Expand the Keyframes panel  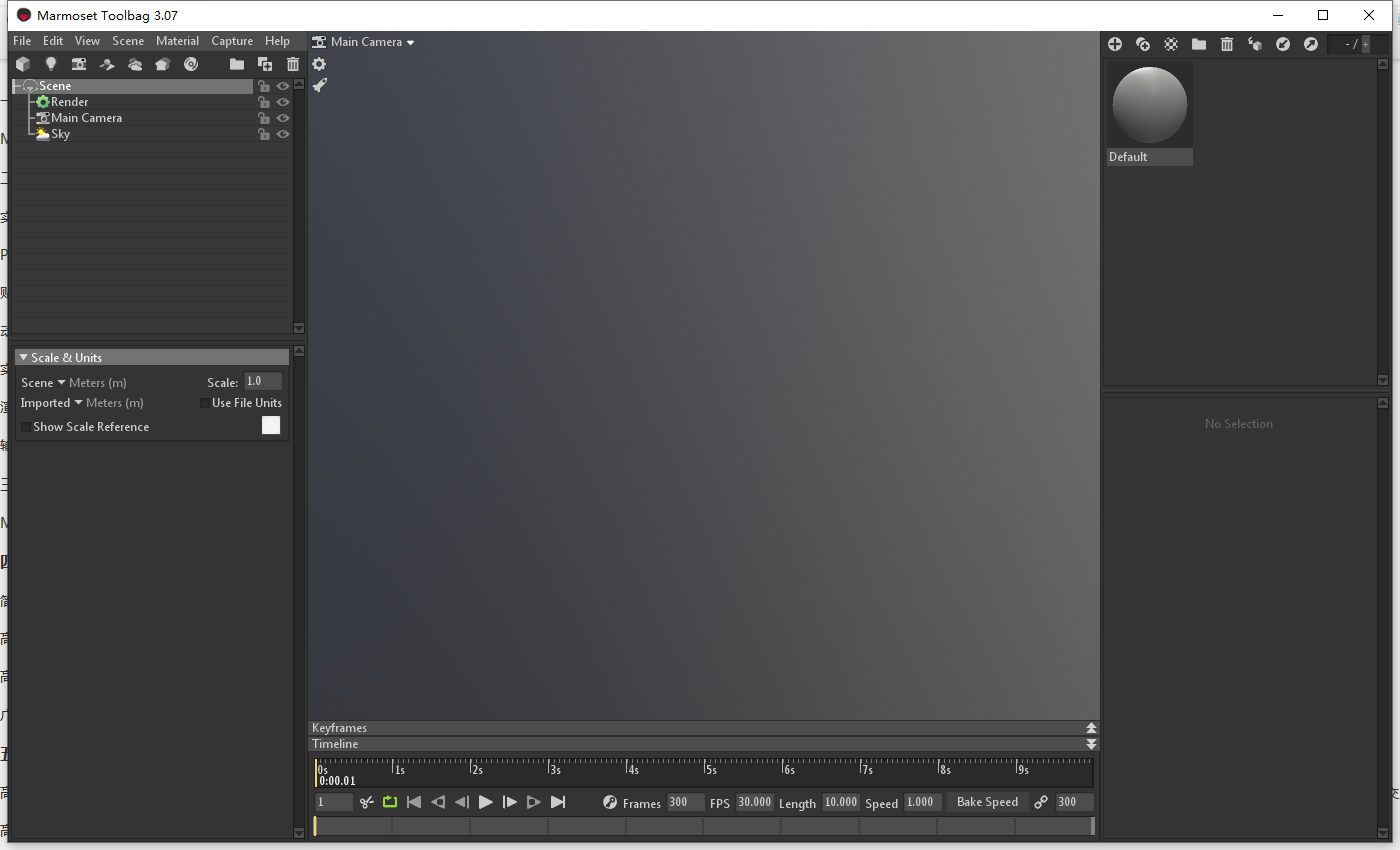pos(1091,728)
